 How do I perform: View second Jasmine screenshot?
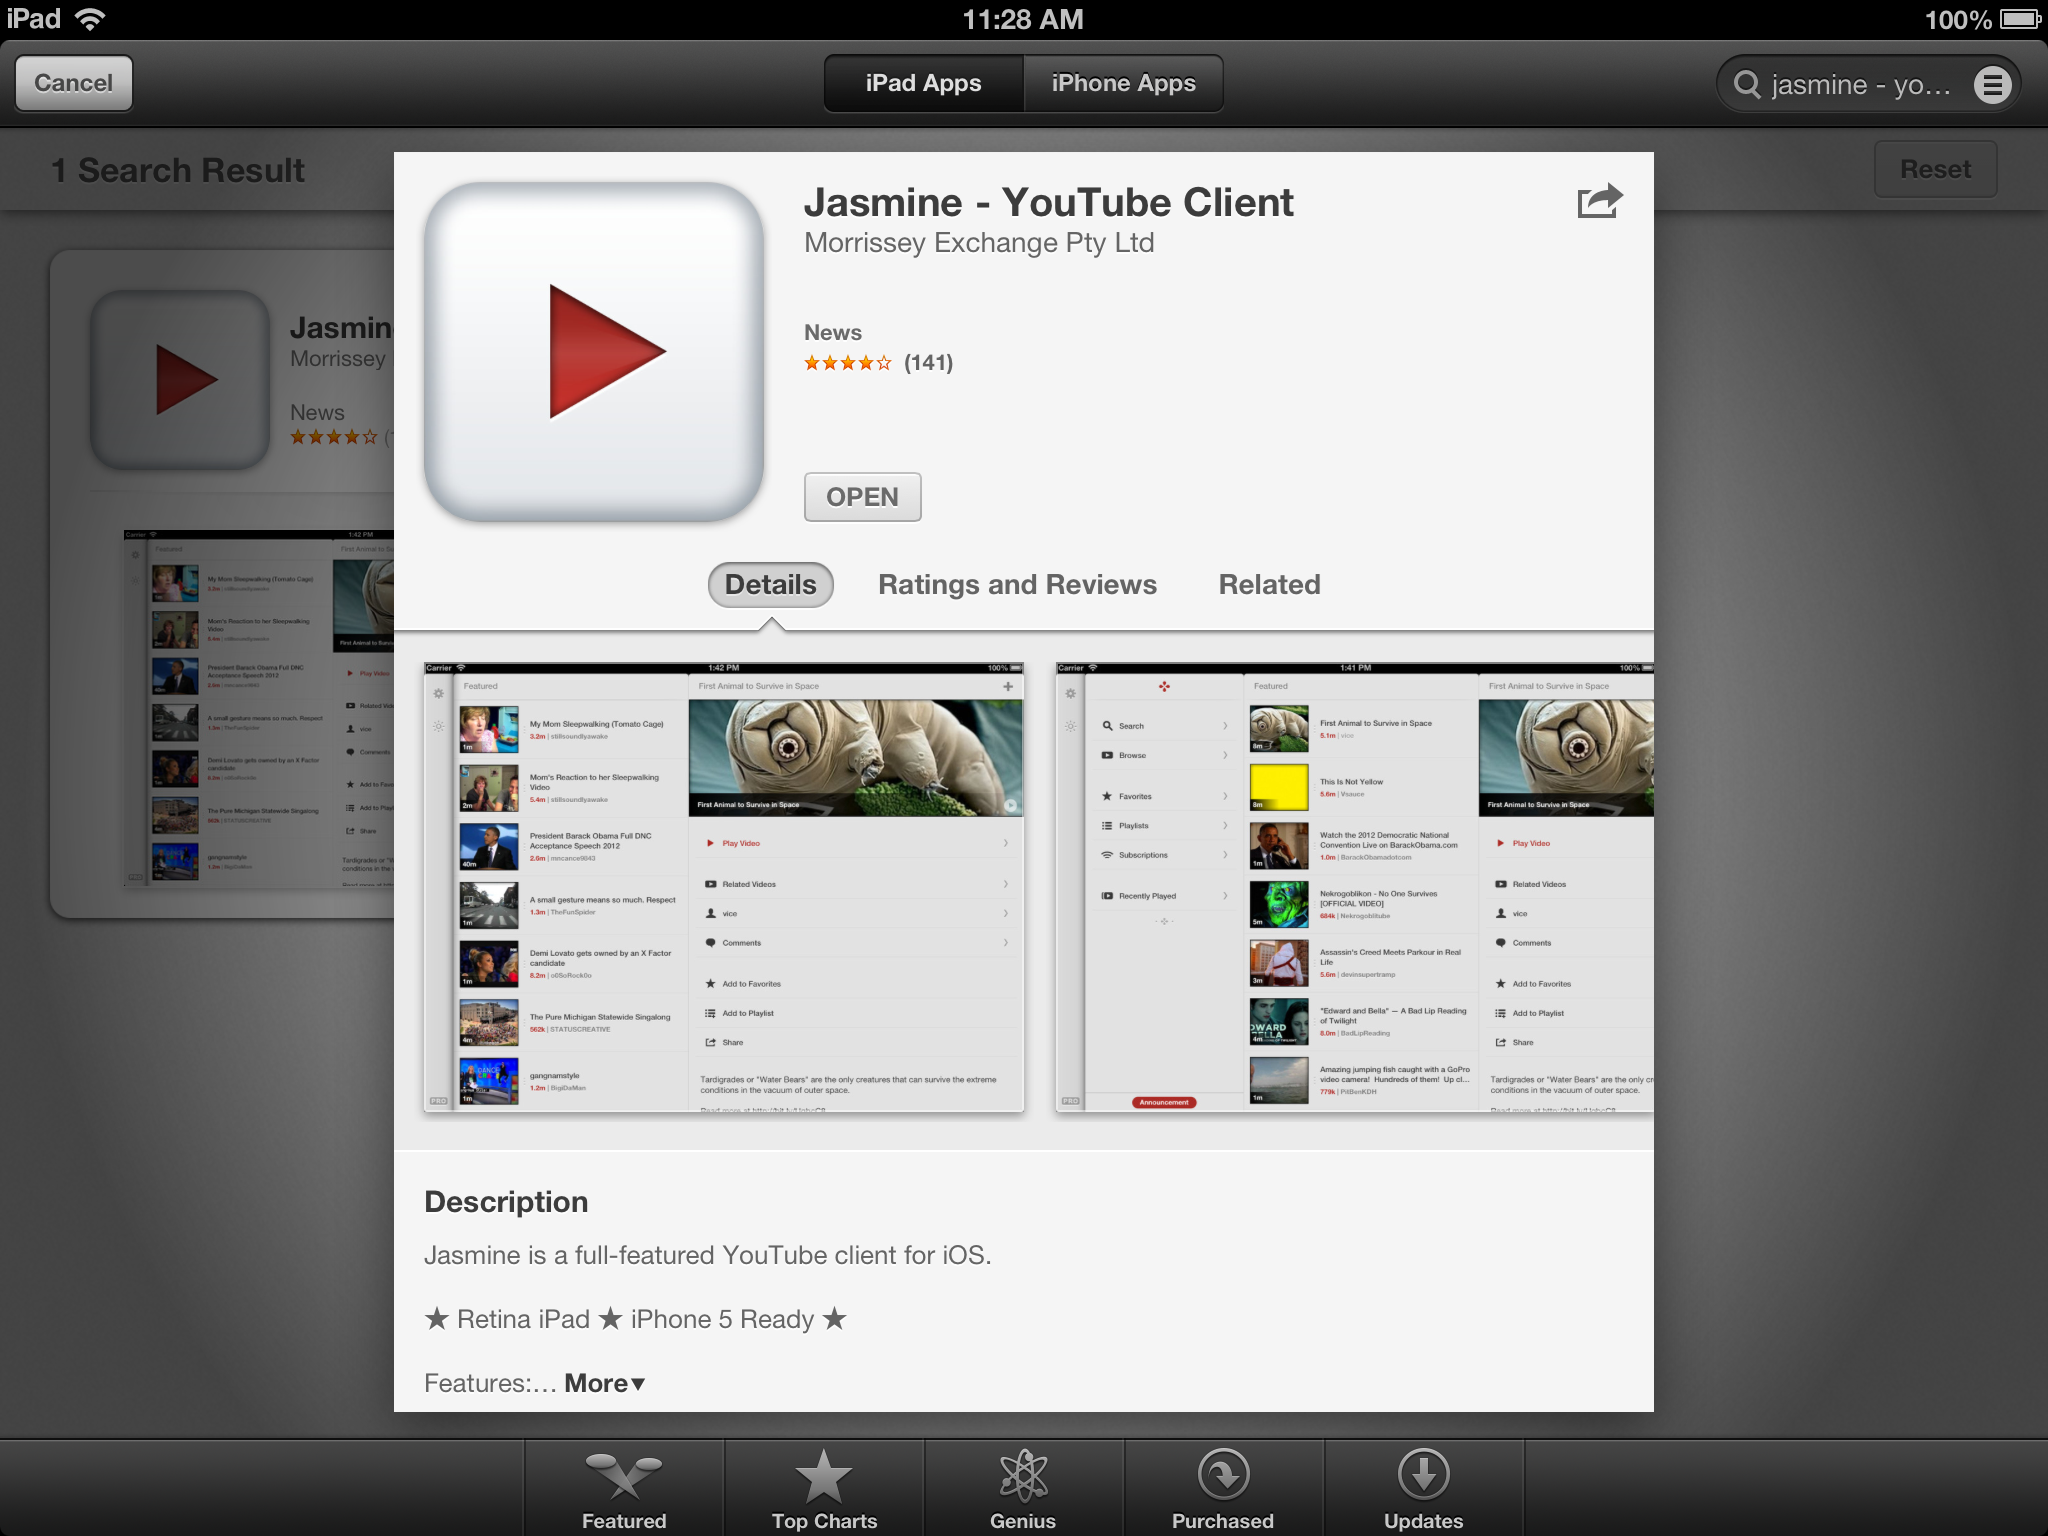coord(1355,887)
